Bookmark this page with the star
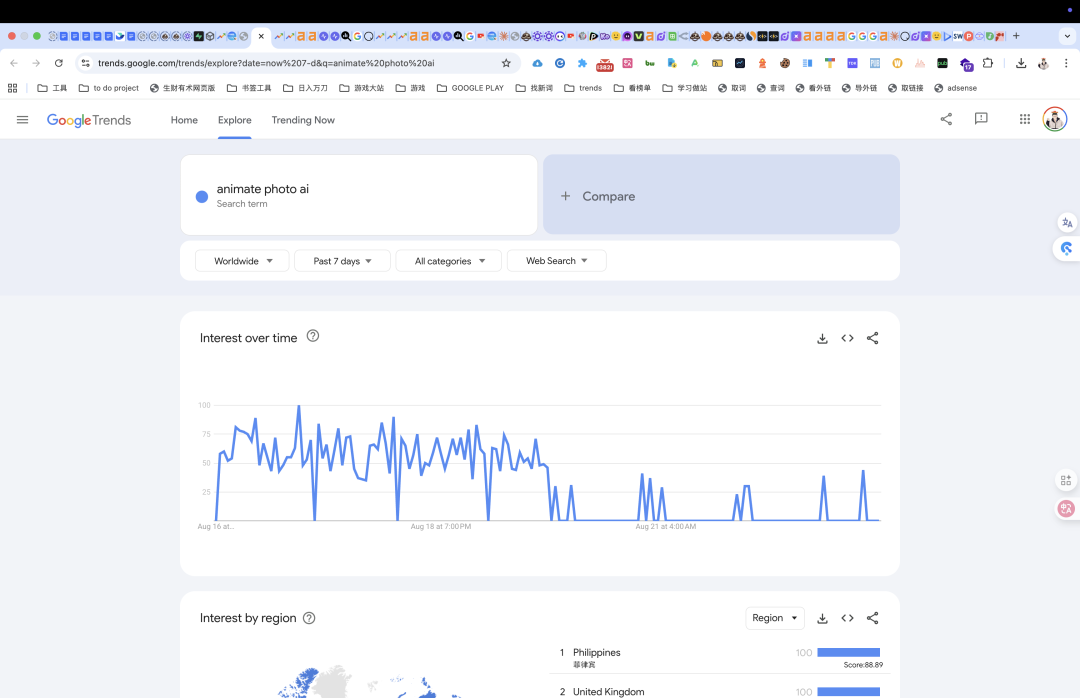 pos(506,63)
